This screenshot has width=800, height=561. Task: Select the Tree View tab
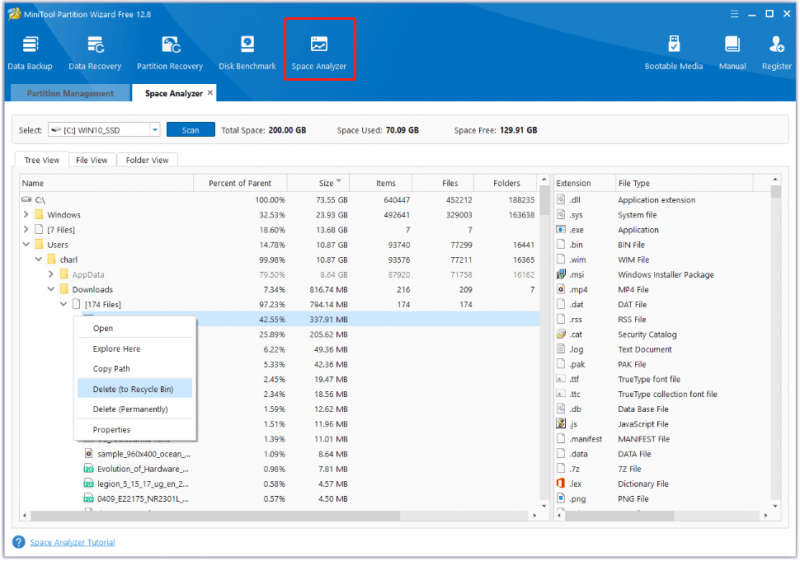42,160
